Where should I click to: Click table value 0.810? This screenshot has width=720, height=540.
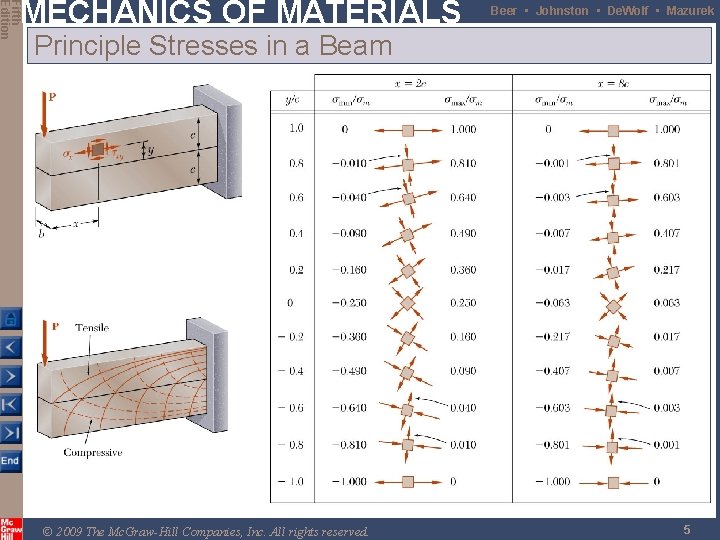coord(463,163)
